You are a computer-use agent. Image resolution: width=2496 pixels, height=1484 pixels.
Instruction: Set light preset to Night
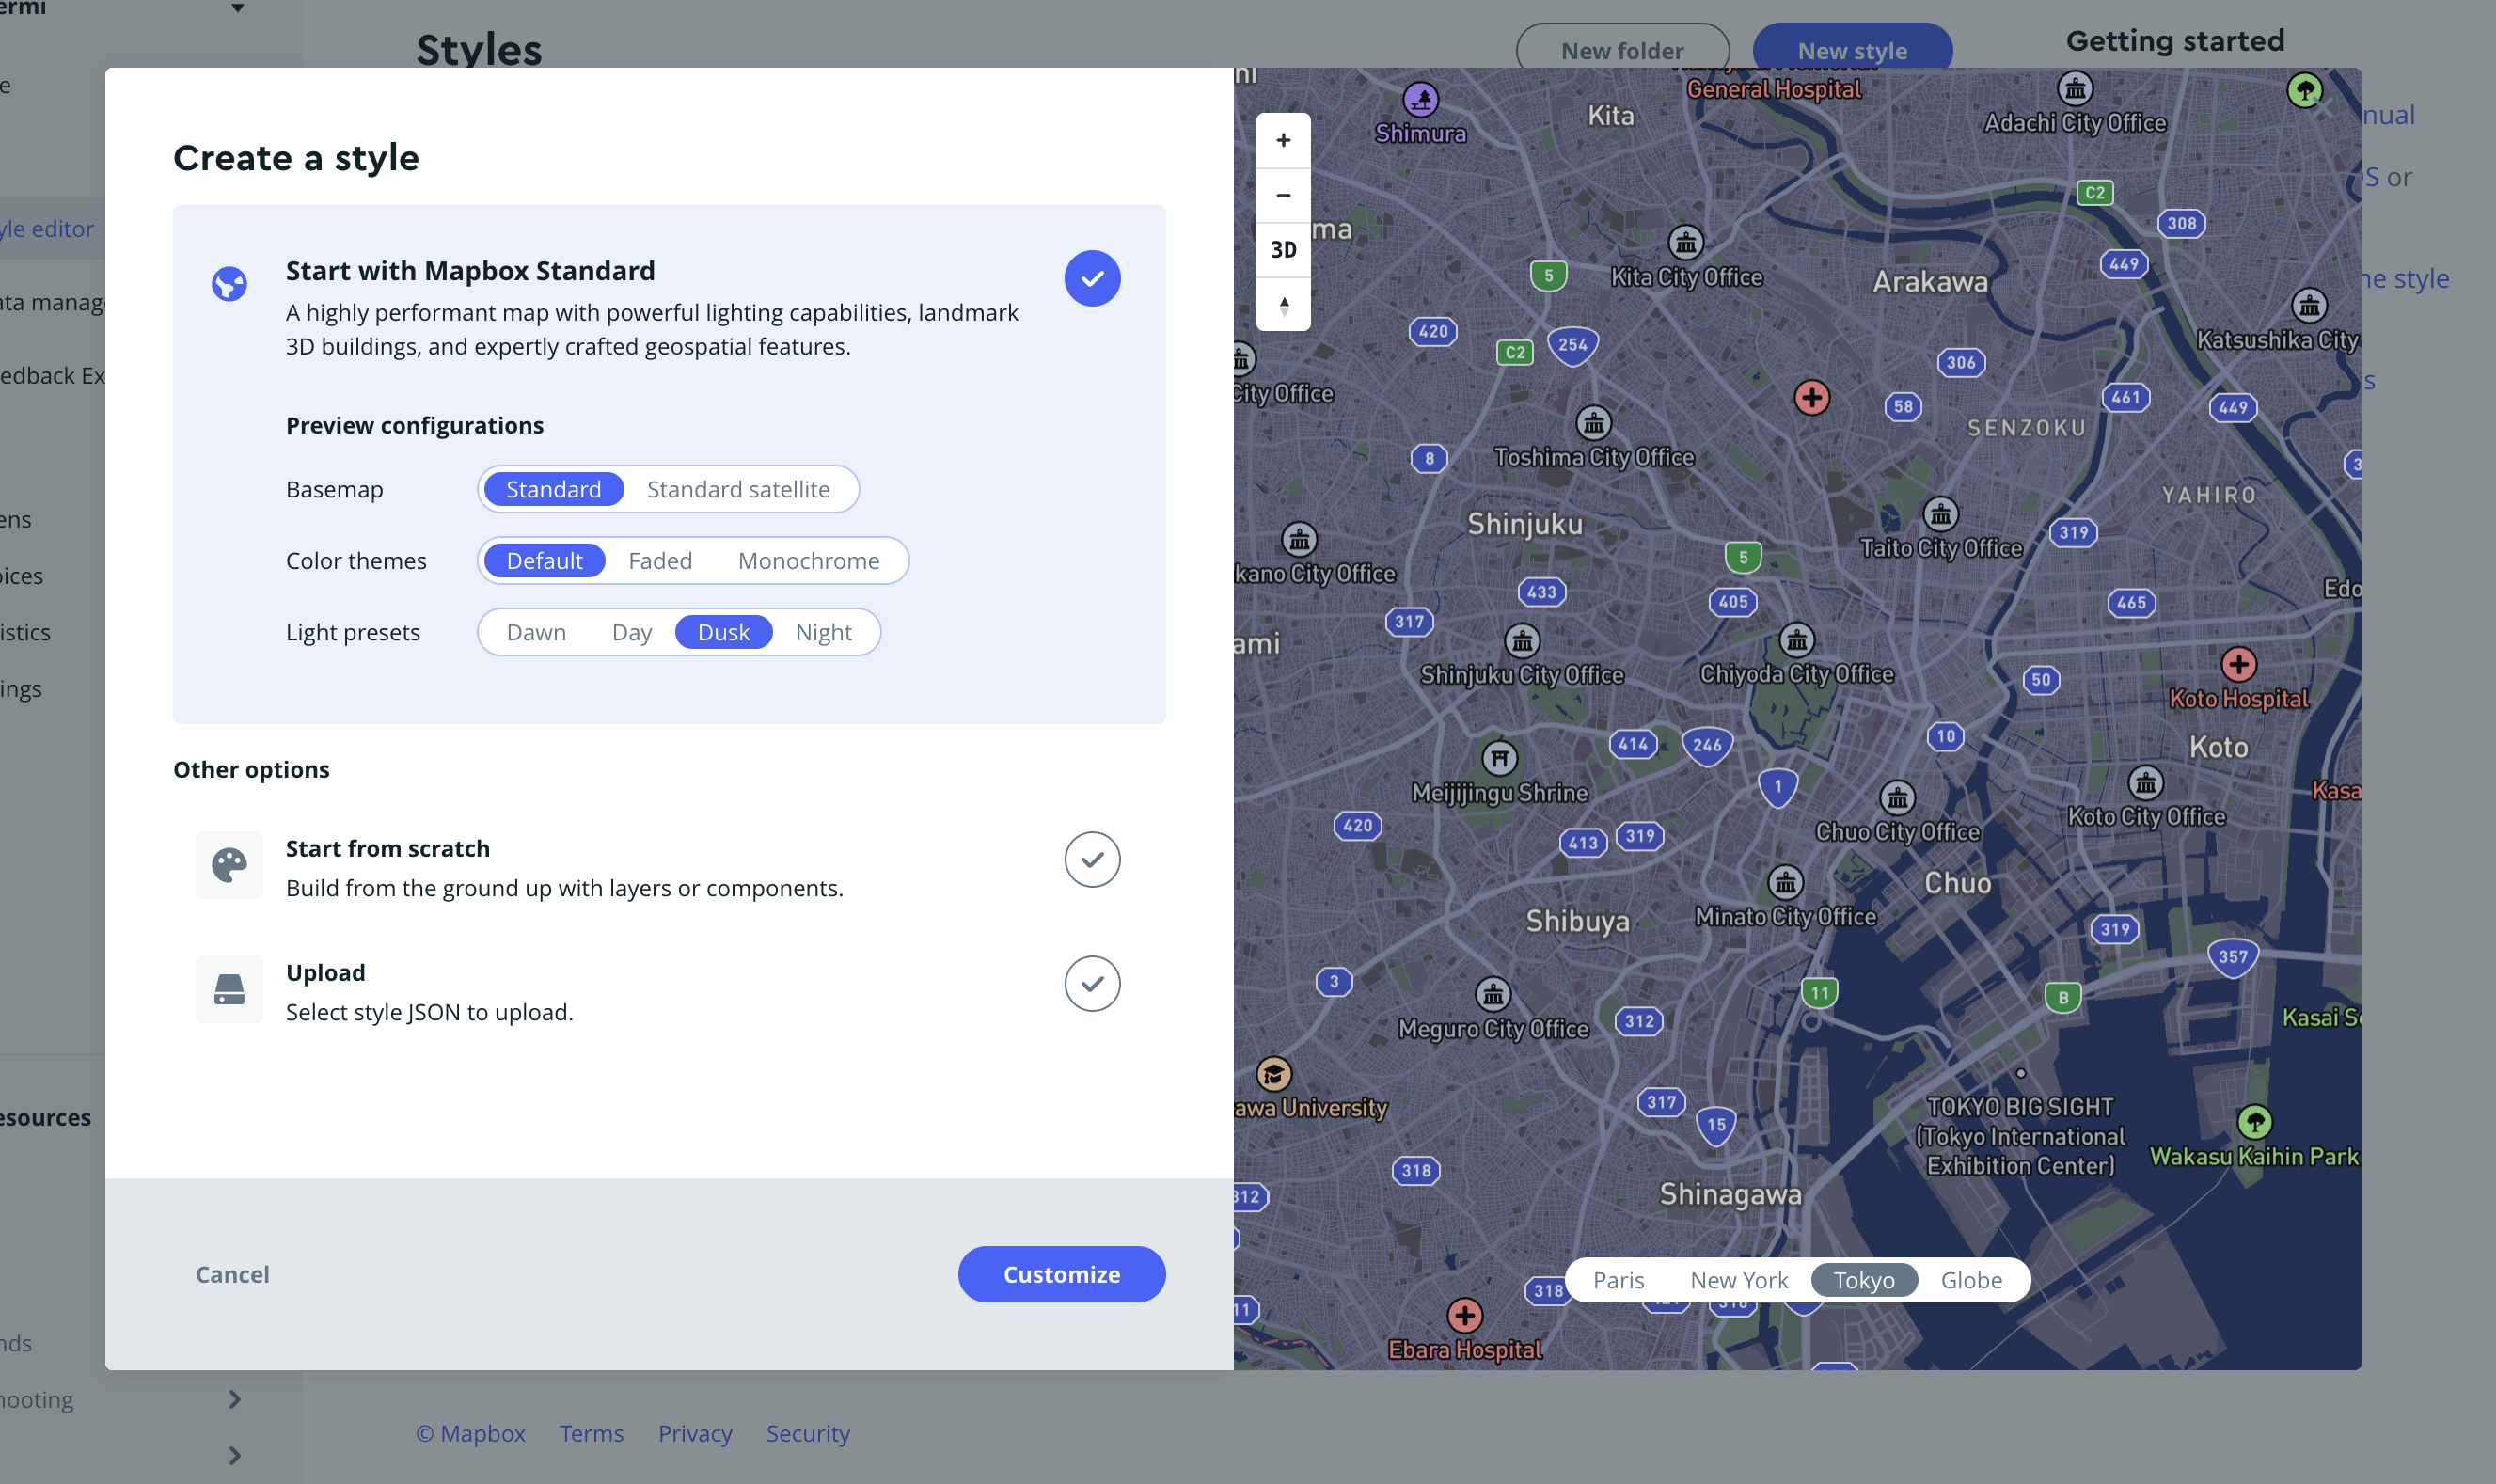point(823,632)
